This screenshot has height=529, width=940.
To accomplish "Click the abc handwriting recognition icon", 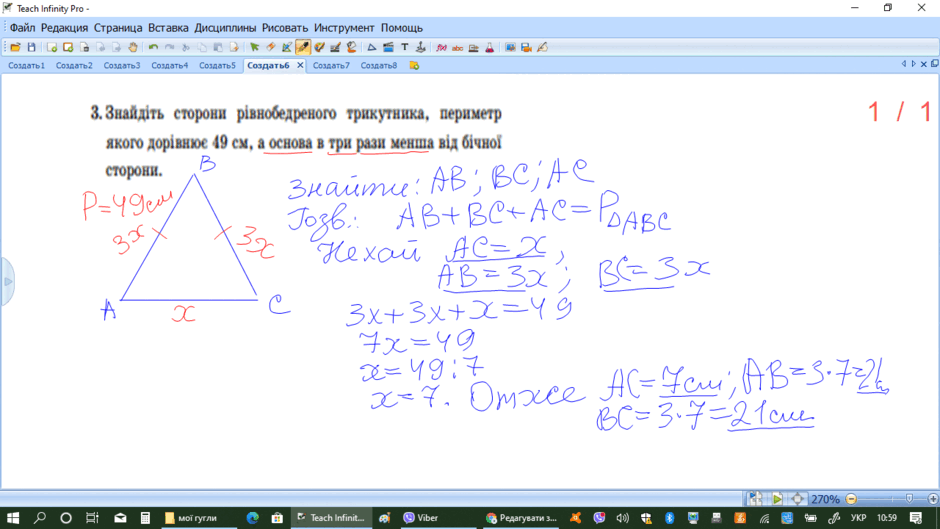I will [457, 47].
